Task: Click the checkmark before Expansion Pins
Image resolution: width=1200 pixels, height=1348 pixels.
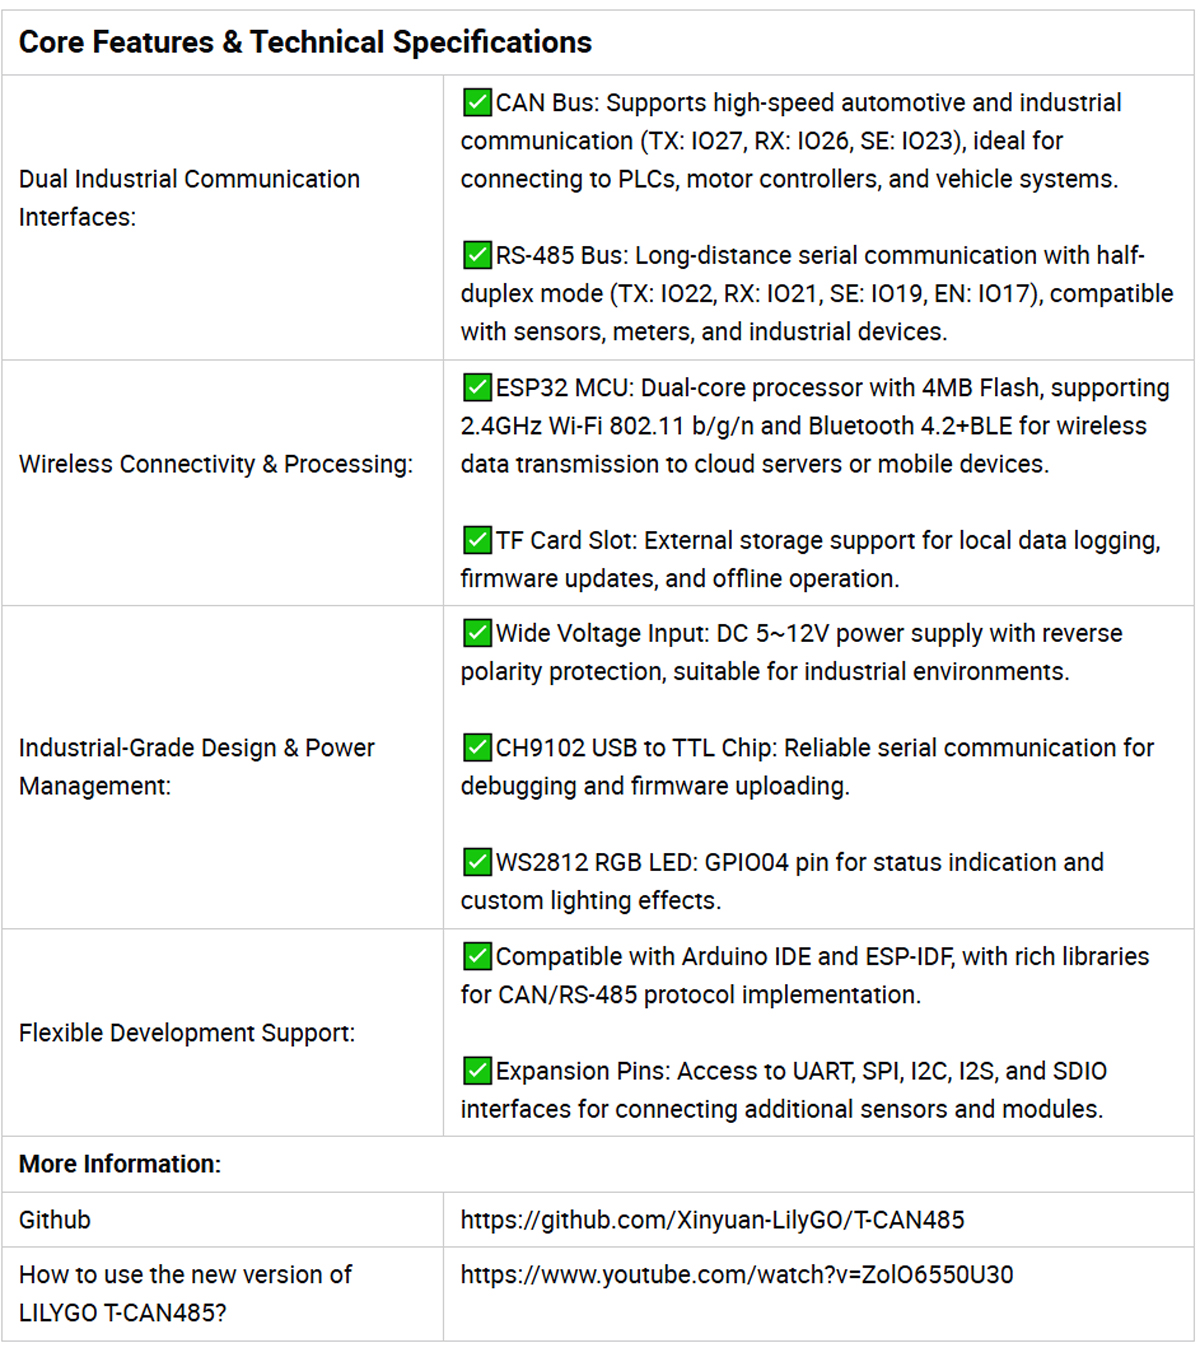Action: point(477,1071)
